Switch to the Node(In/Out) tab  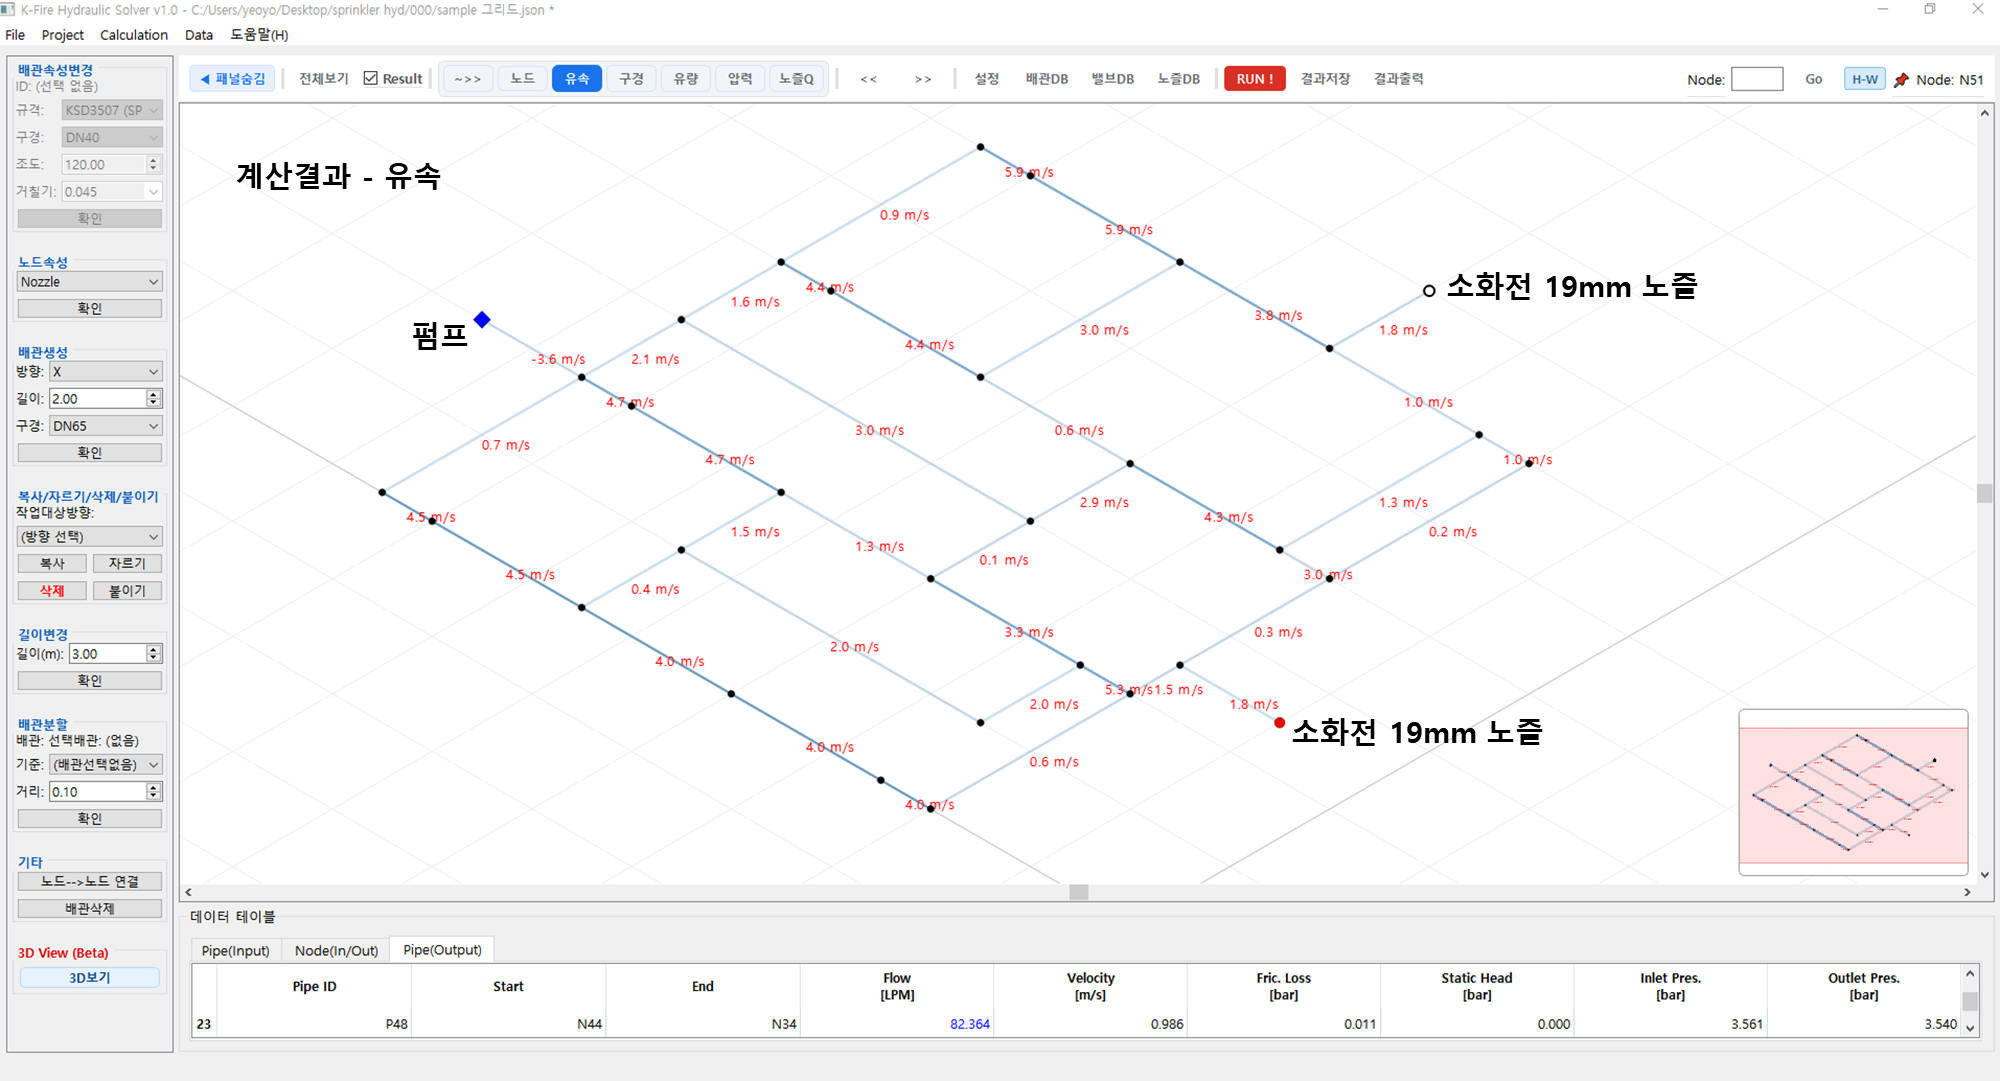coord(336,950)
